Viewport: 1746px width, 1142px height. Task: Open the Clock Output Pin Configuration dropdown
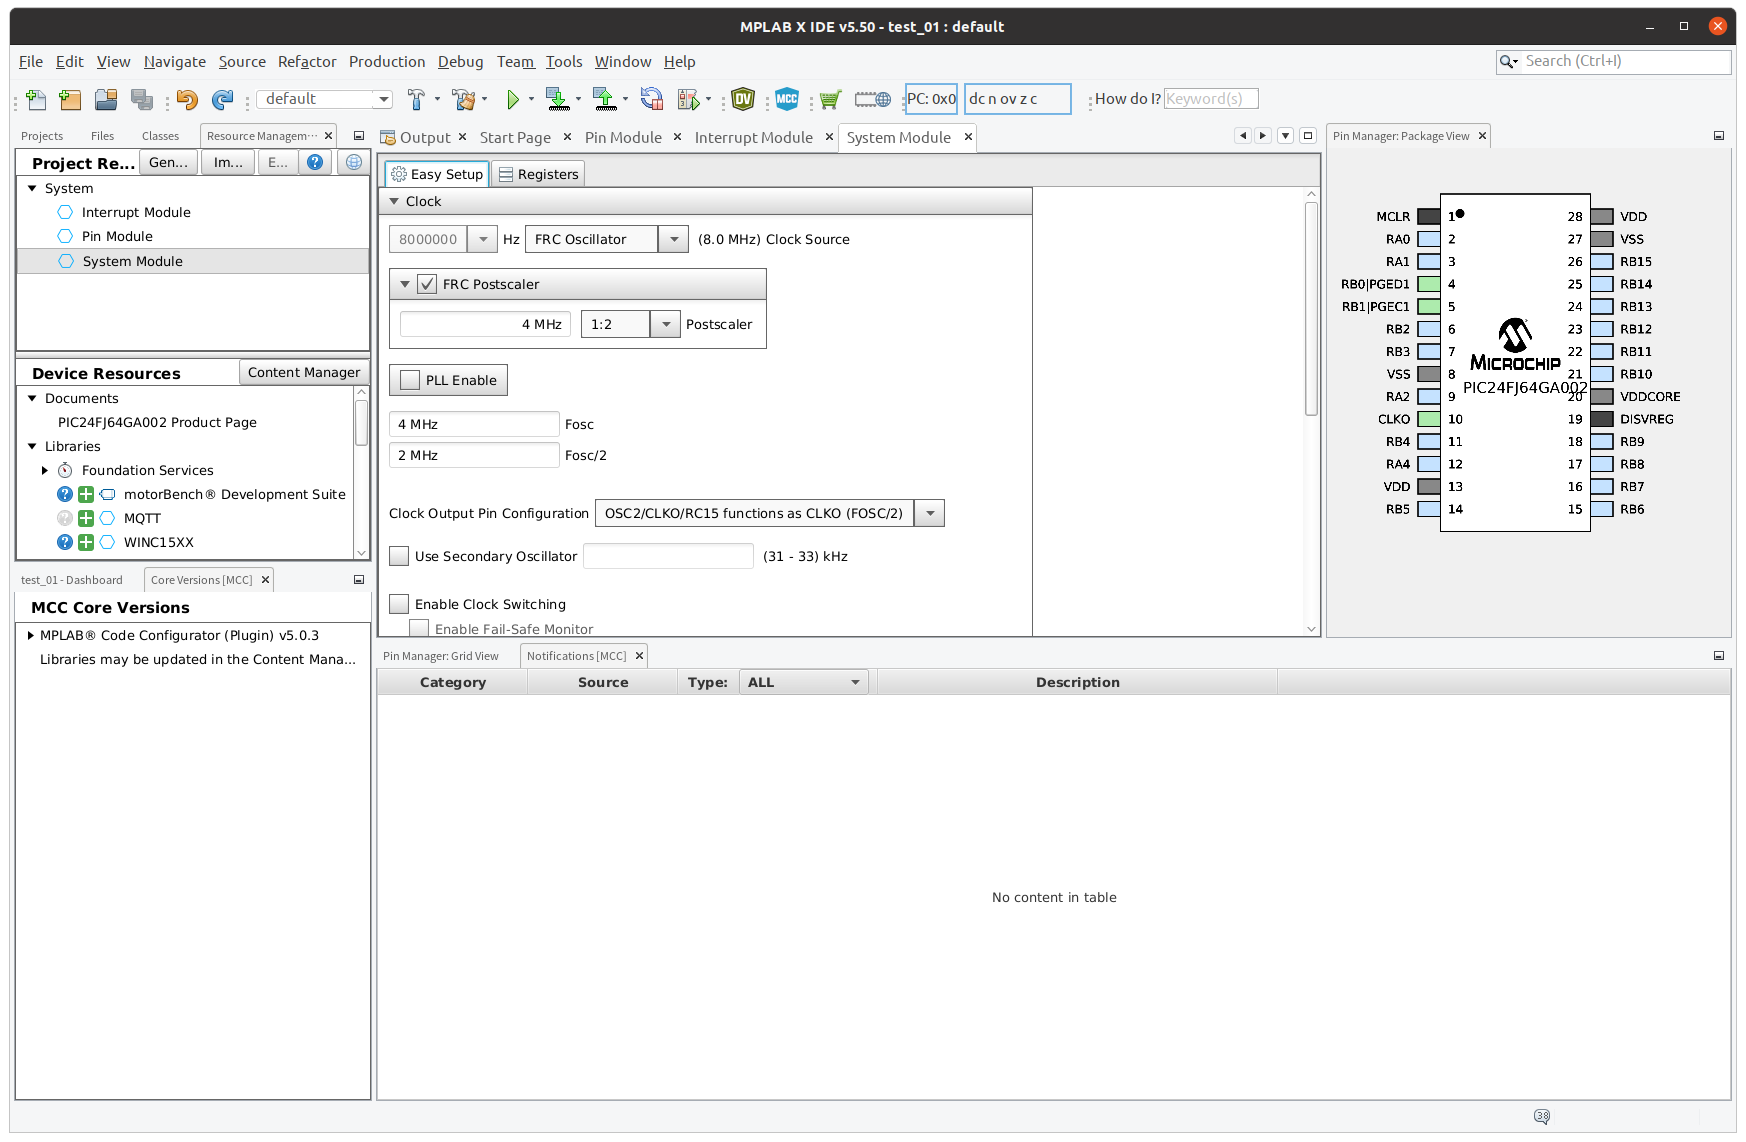(929, 512)
